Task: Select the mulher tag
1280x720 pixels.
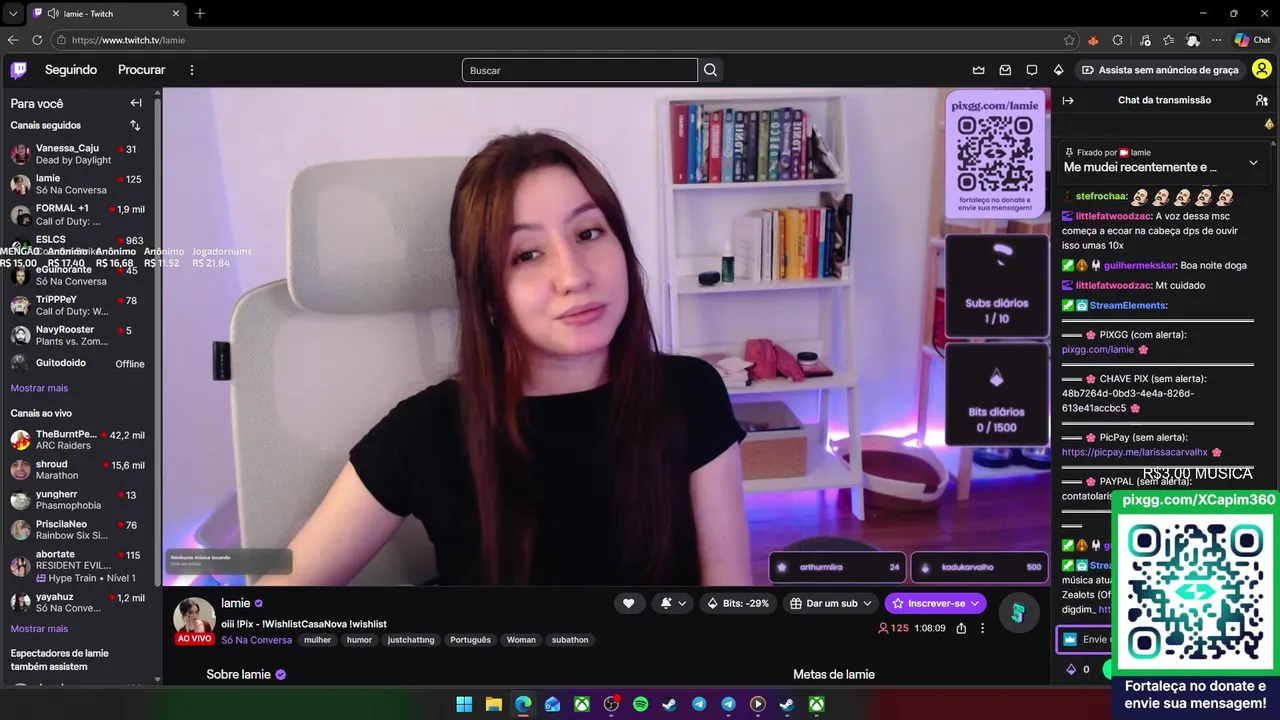Action: coord(317,640)
